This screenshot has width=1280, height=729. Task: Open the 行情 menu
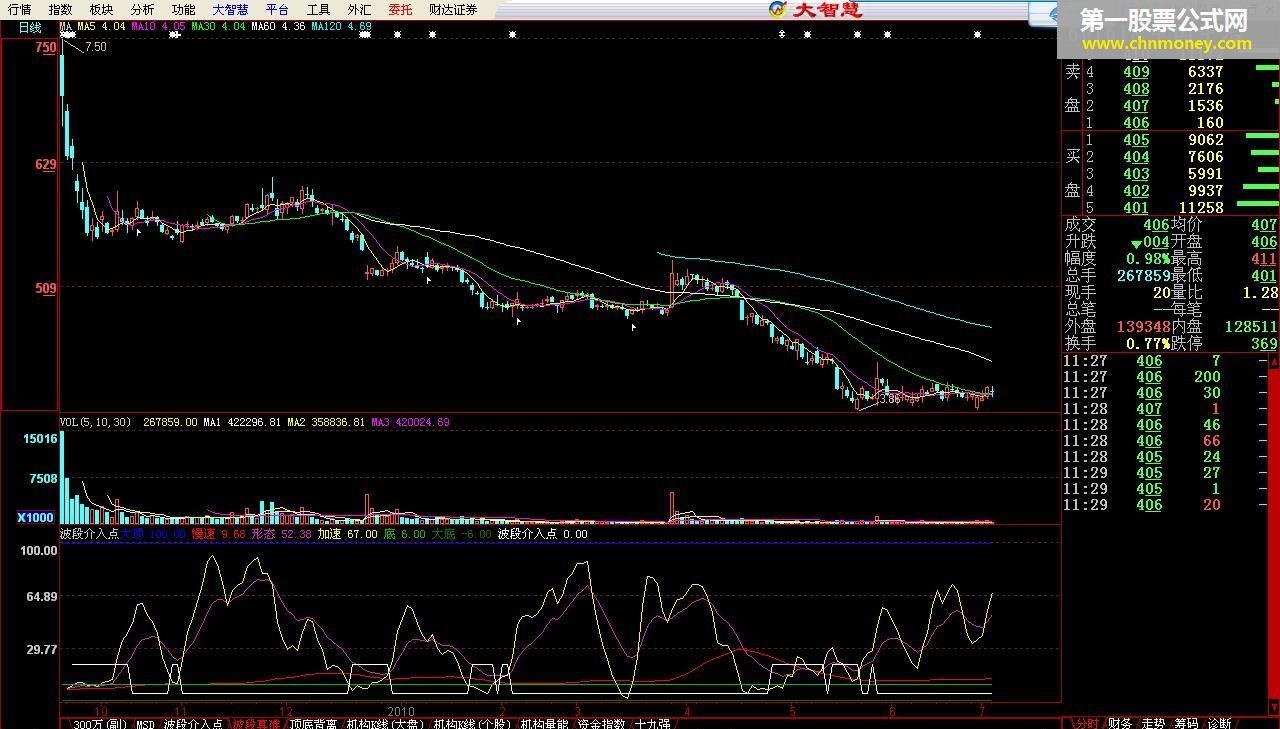19,9
